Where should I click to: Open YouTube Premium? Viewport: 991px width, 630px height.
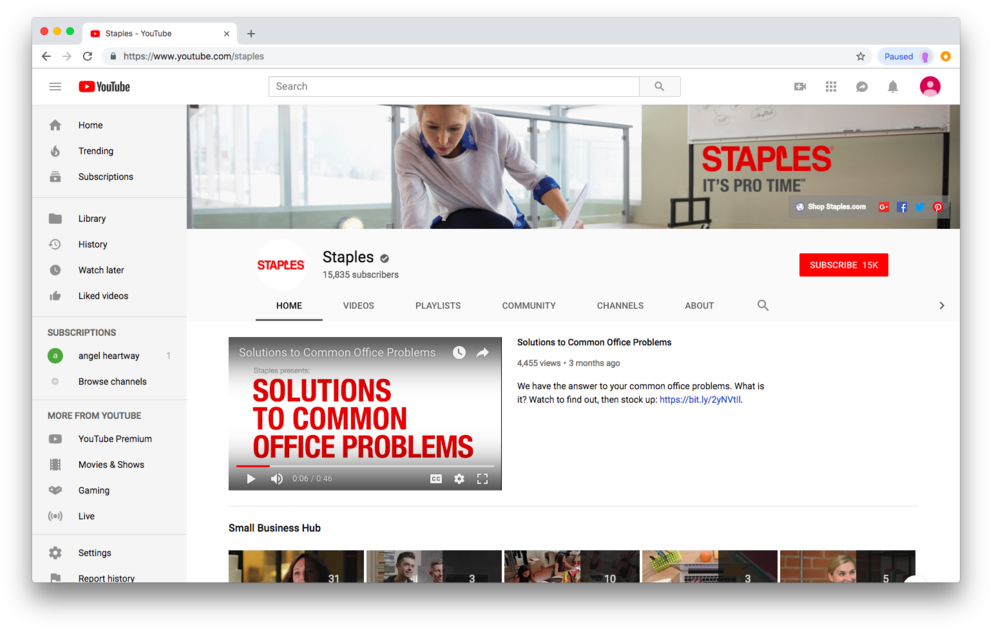[x=109, y=439]
